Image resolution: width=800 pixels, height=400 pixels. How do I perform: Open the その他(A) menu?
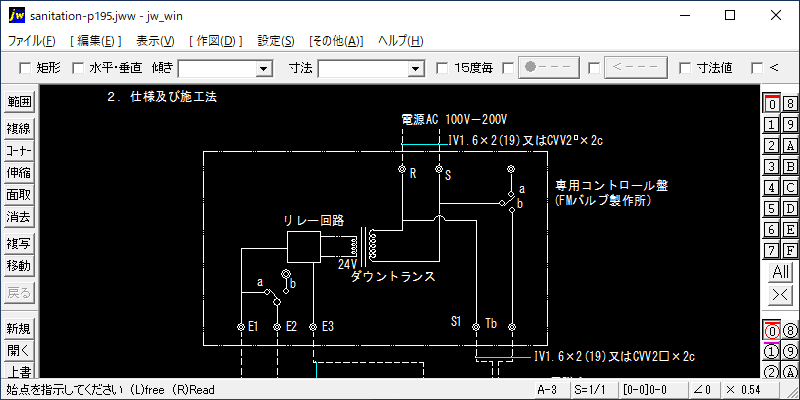pyautogui.click(x=336, y=41)
